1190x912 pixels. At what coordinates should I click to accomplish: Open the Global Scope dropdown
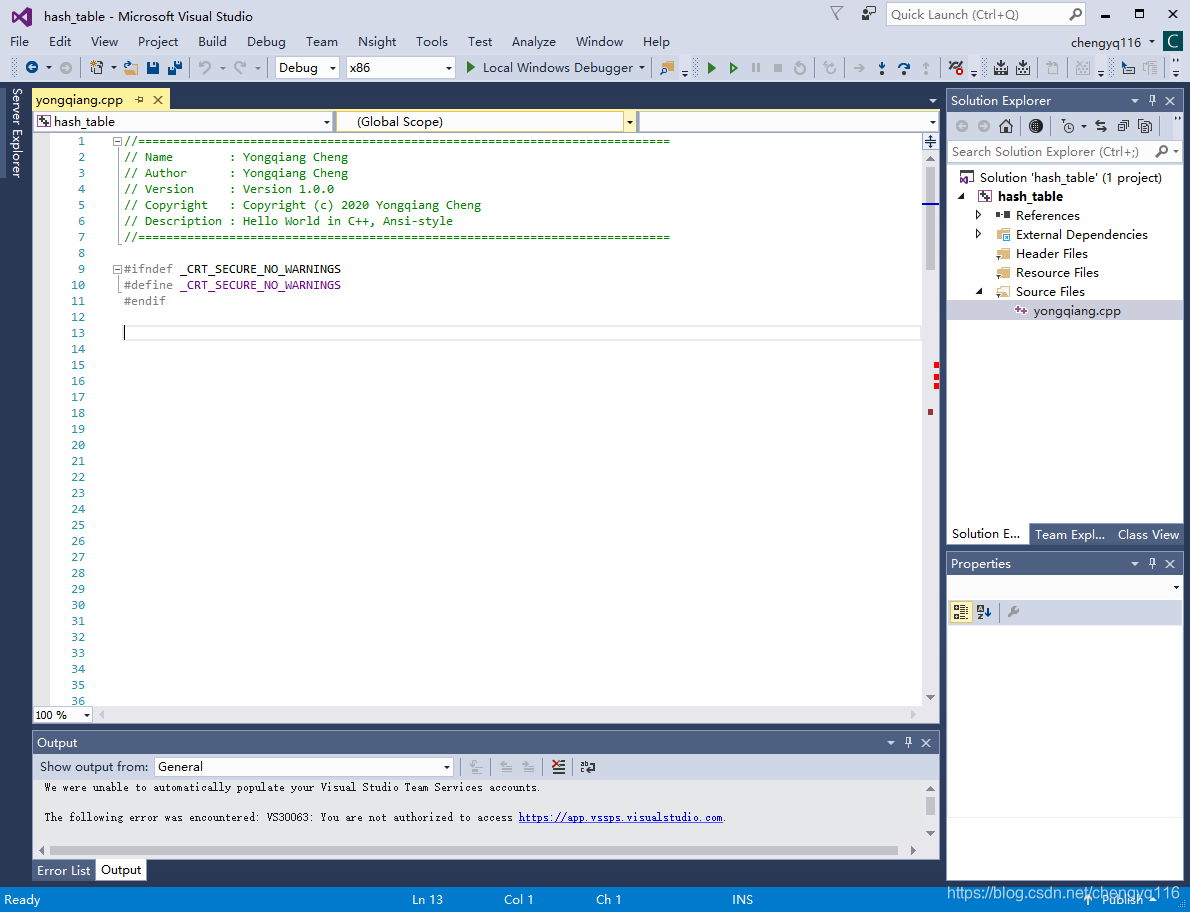tap(486, 121)
